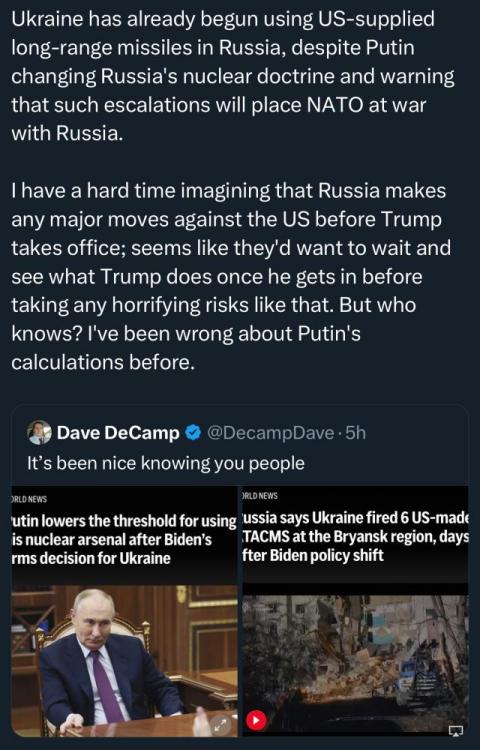
Task: Click the photo of Putin seated at desk
Action: pos(125,661)
